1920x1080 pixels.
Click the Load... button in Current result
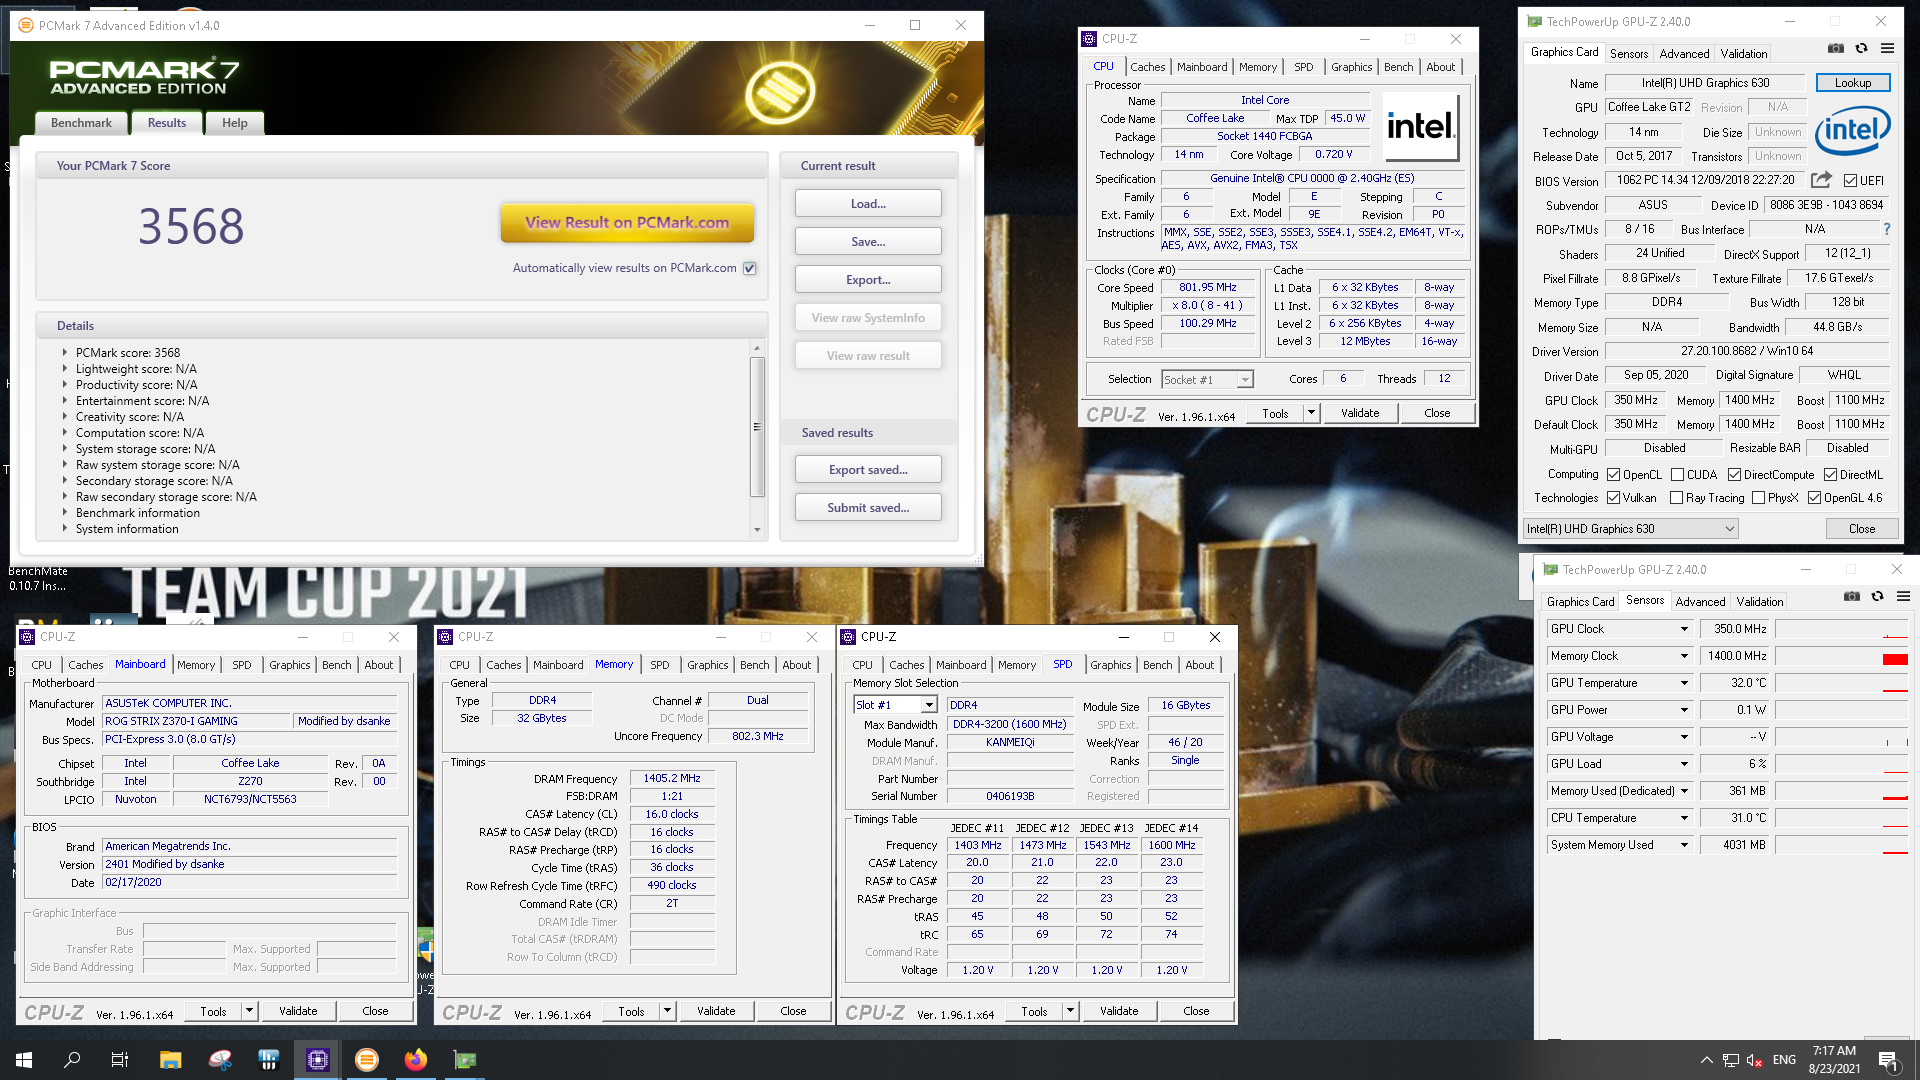pyautogui.click(x=868, y=204)
